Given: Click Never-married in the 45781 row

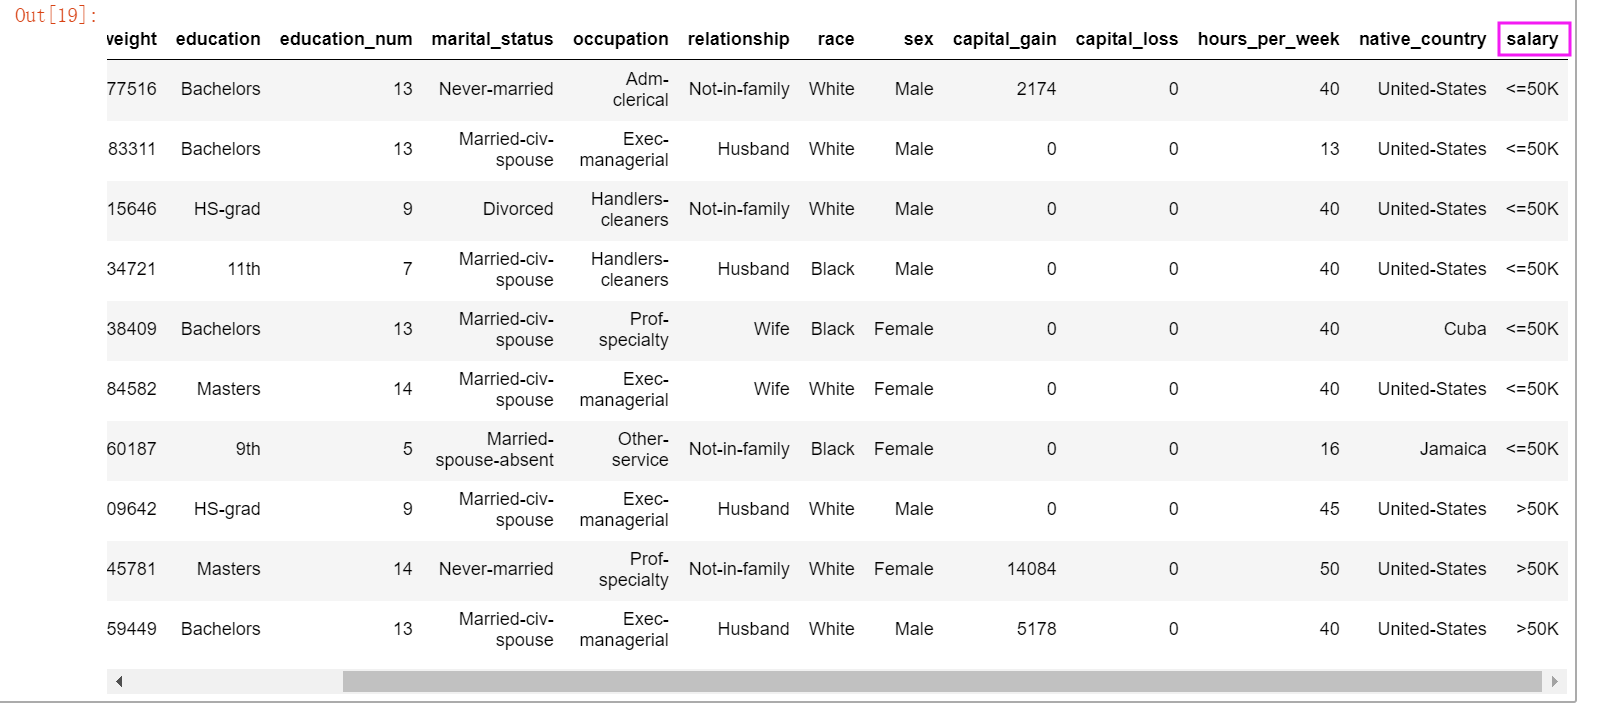Looking at the screenshot, I should (x=496, y=569).
